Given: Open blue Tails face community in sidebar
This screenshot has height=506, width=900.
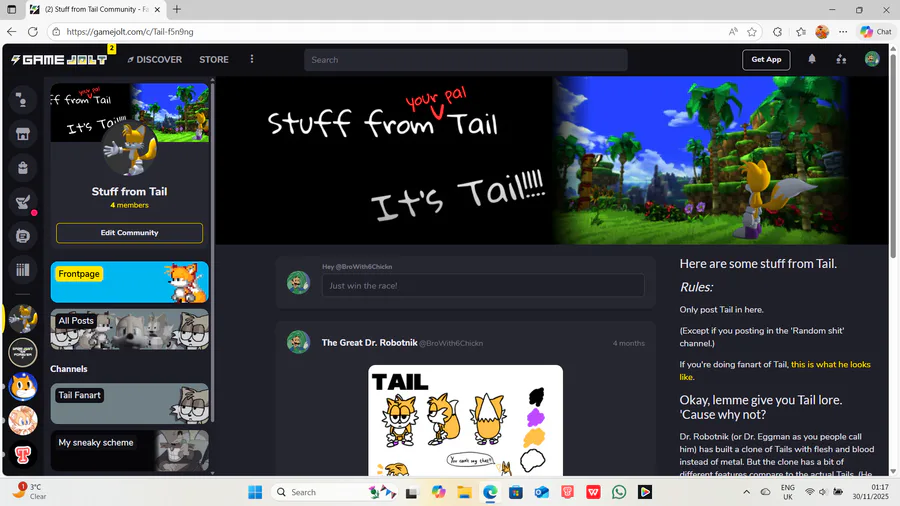Looking at the screenshot, I should 23,387.
